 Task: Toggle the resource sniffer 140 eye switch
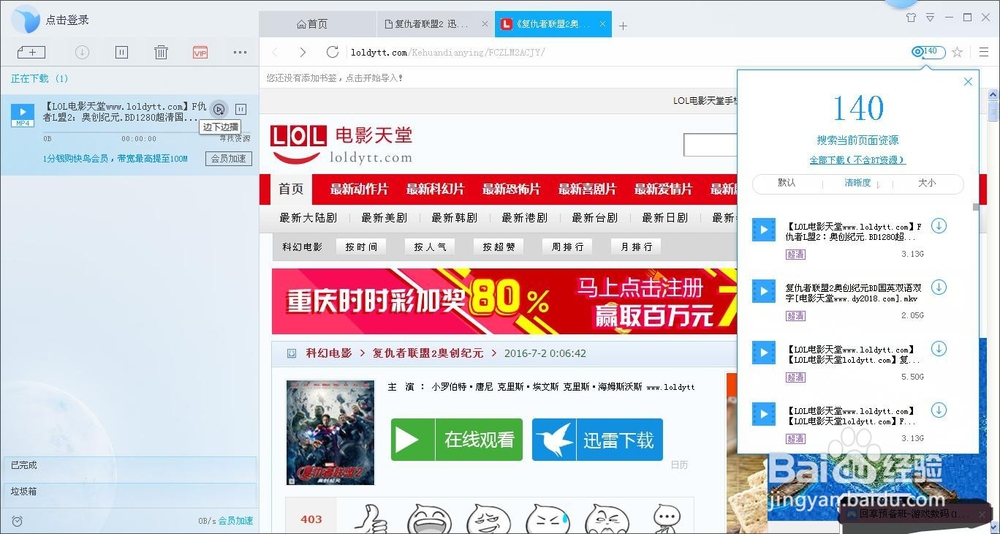click(x=928, y=52)
